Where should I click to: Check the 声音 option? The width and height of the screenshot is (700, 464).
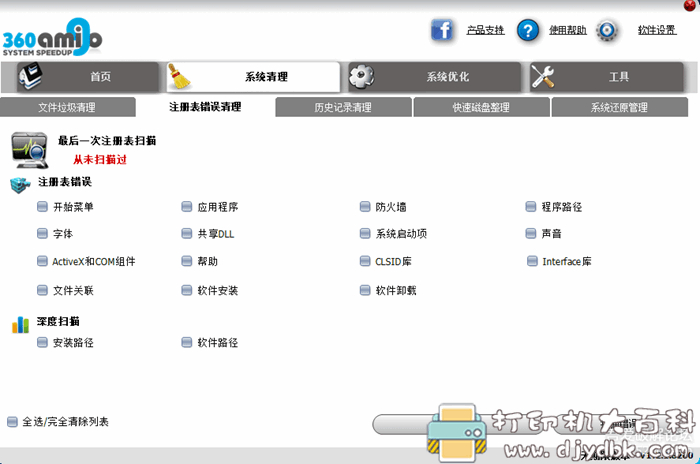[x=530, y=234]
